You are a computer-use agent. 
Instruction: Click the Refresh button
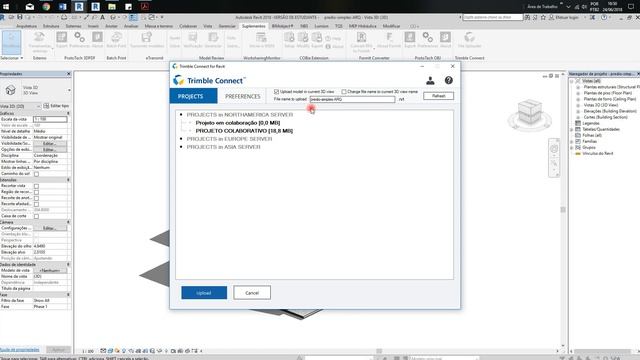tap(438, 96)
